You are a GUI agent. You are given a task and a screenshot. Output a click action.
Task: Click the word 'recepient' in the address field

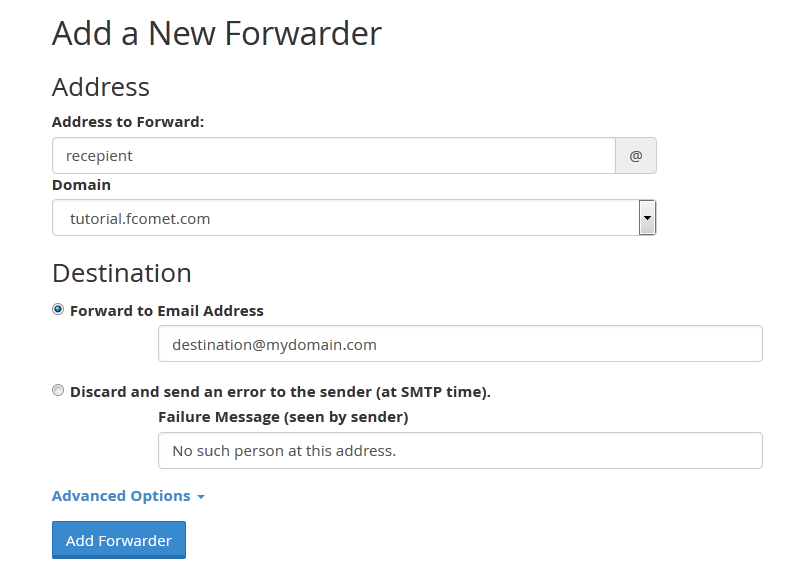(x=99, y=156)
